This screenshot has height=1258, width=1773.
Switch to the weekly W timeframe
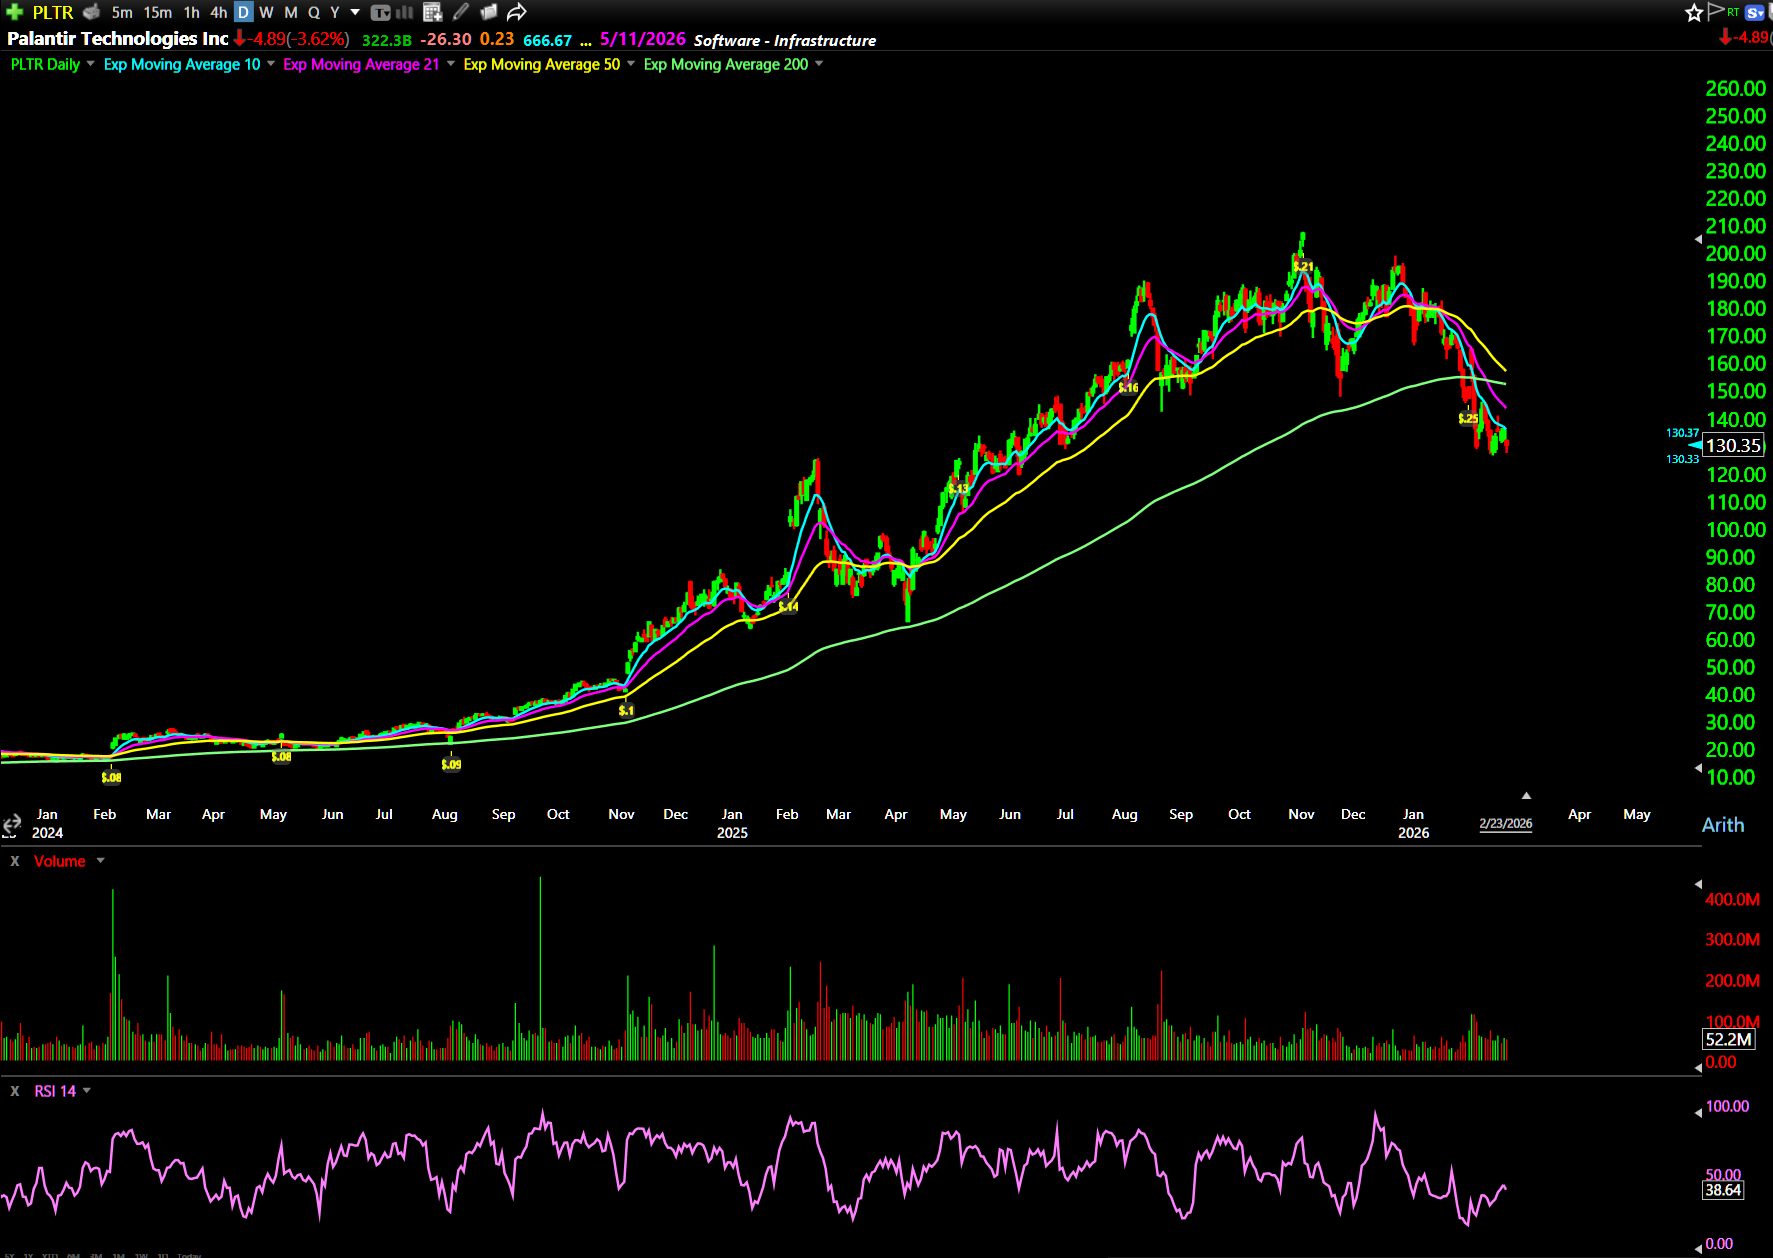pos(266,12)
